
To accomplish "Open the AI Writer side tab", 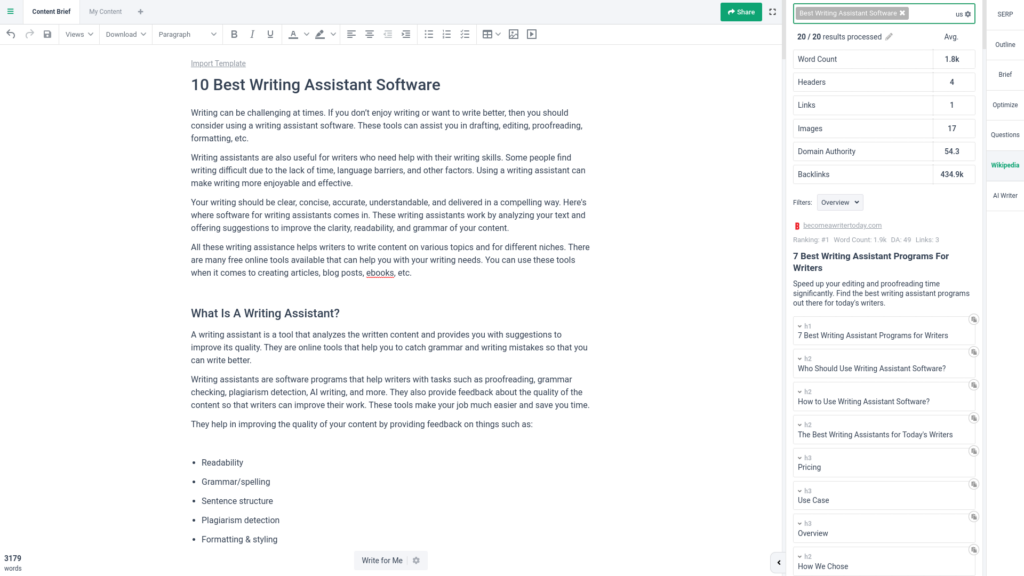I will (1005, 195).
